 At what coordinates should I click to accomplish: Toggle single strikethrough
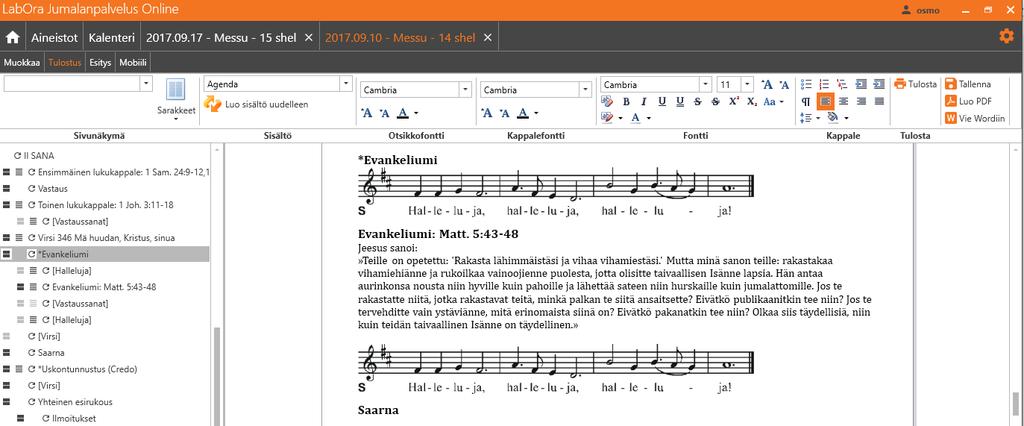tap(697, 101)
